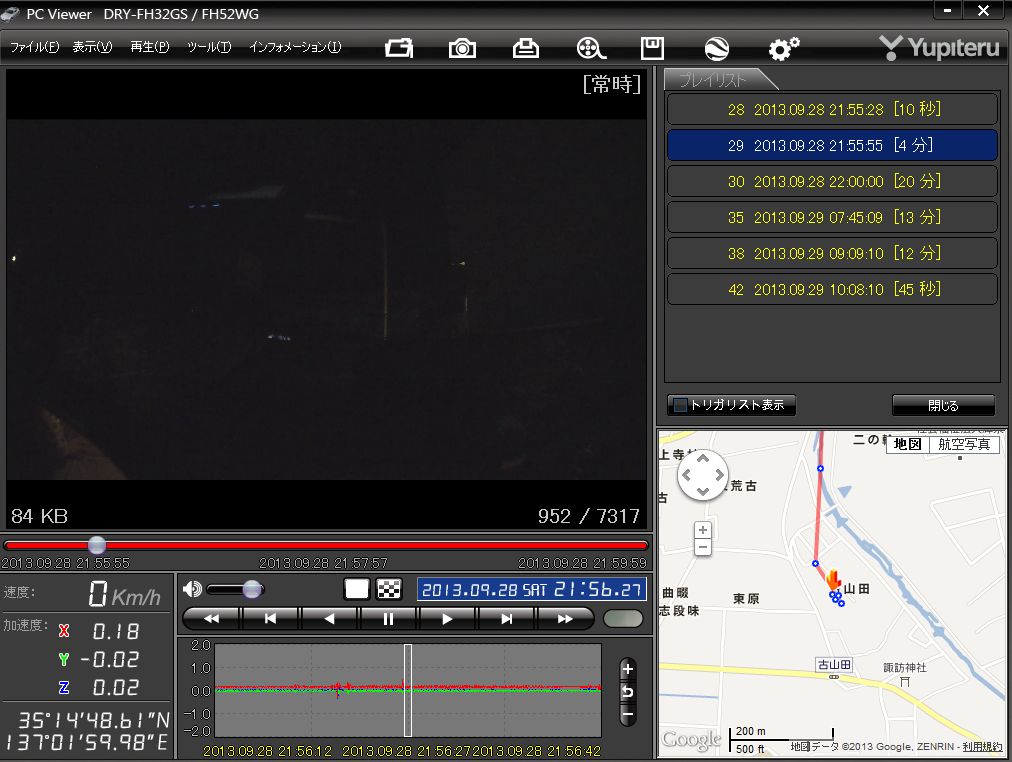Image resolution: width=1012 pixels, height=762 pixels.
Task: Minimize the PC Viewer window
Action: pyautogui.click(x=947, y=11)
